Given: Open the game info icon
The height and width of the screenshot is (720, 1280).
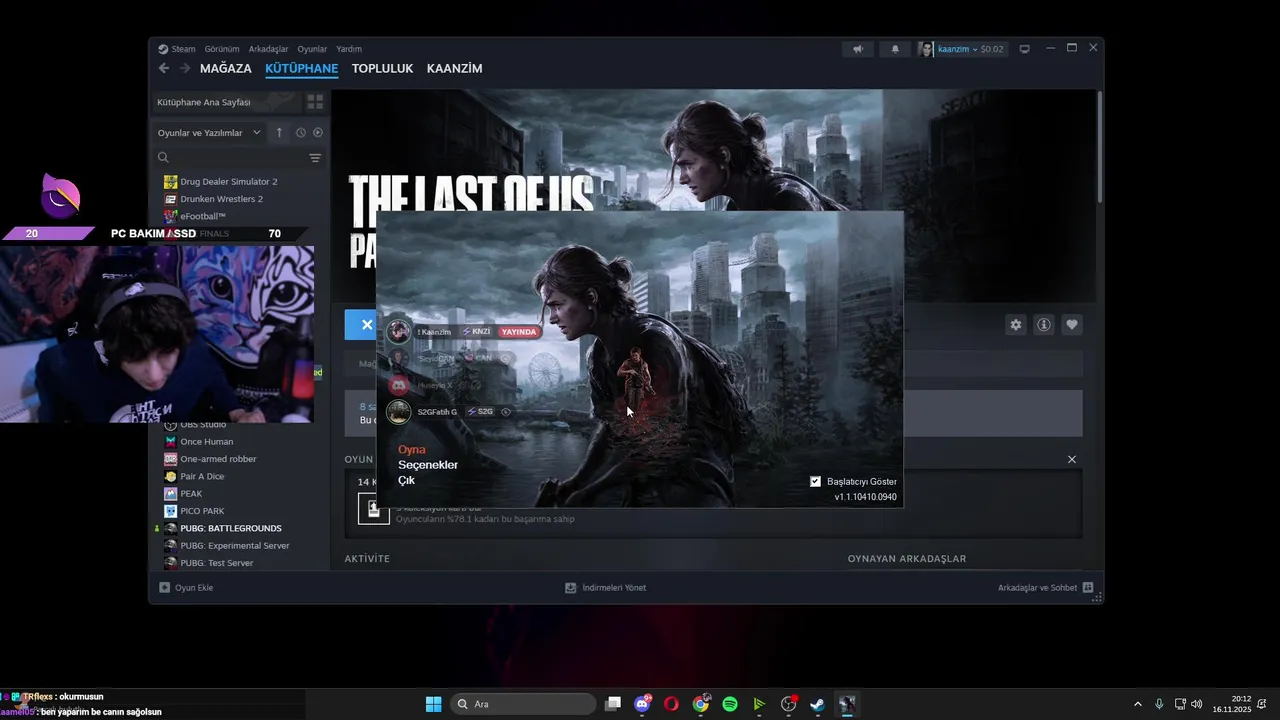Looking at the screenshot, I should click(x=1043, y=325).
